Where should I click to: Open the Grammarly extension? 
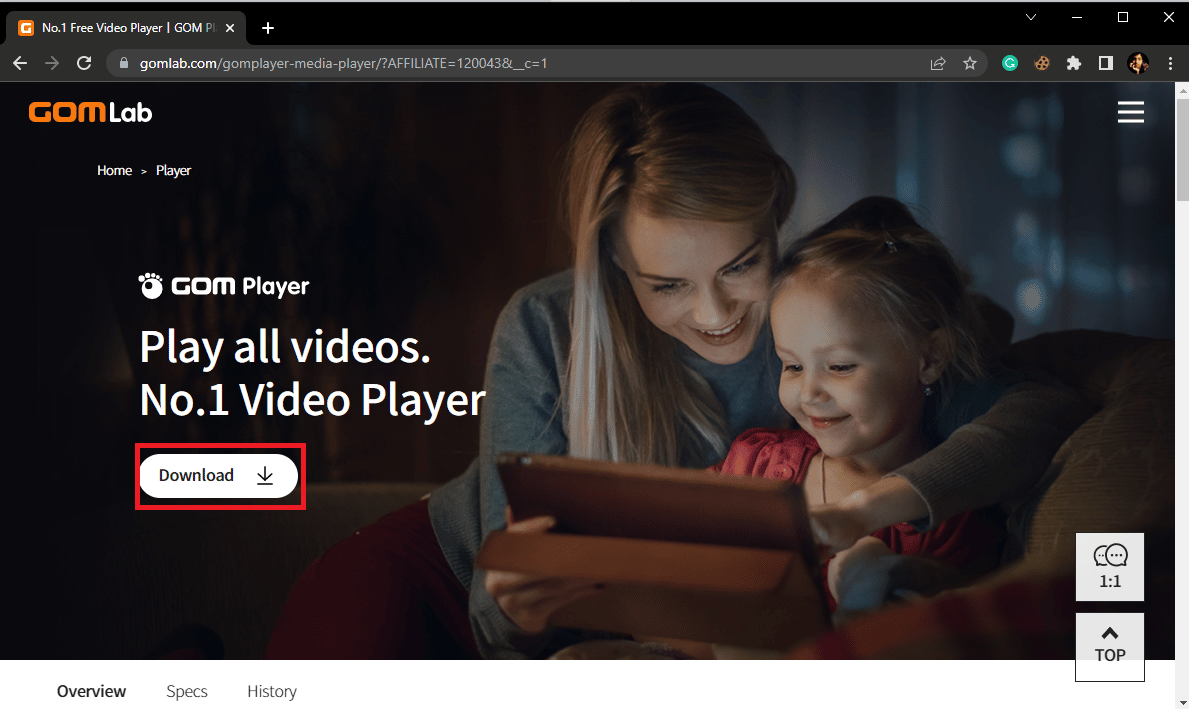pos(1010,64)
